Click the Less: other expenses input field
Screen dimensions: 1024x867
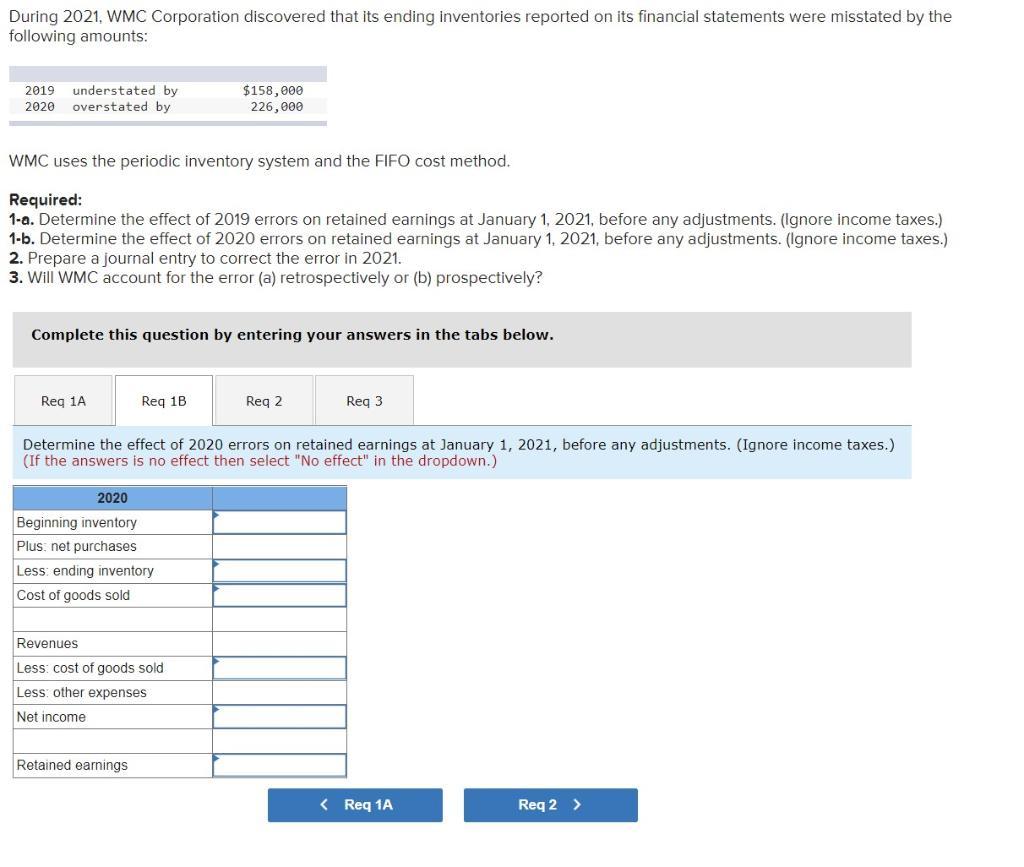[x=278, y=692]
